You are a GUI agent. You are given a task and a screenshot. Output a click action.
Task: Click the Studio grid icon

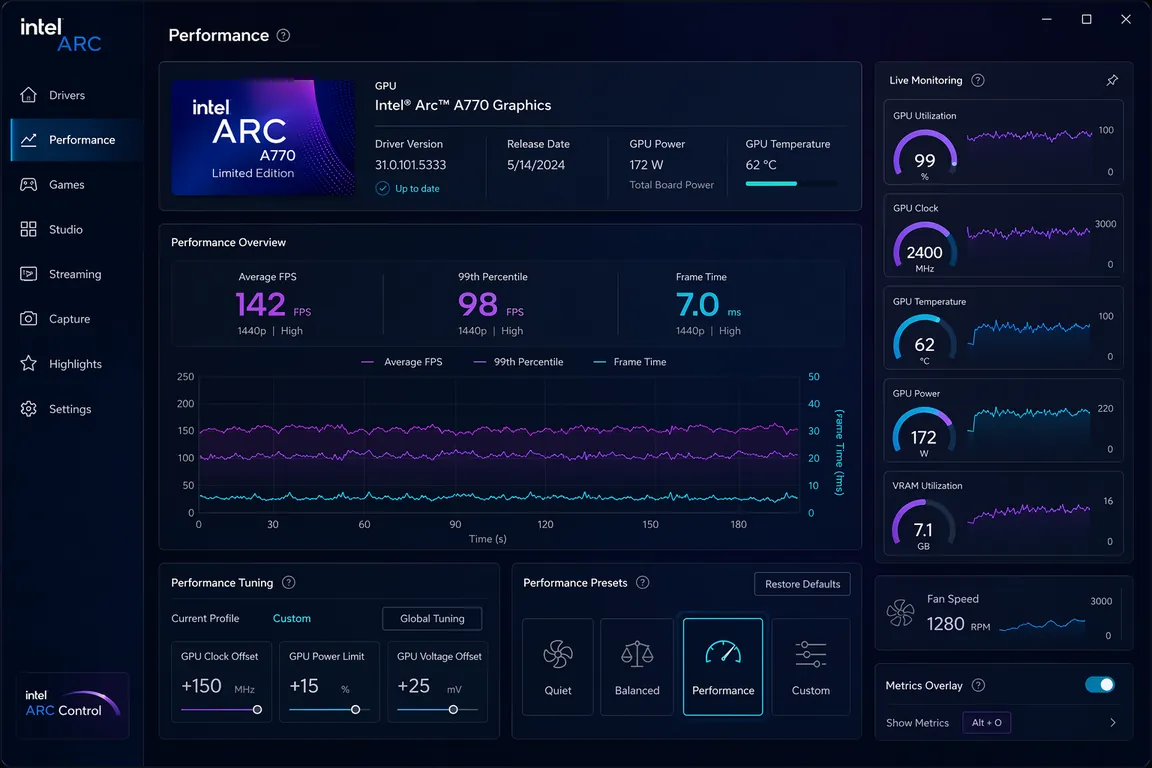[29, 229]
